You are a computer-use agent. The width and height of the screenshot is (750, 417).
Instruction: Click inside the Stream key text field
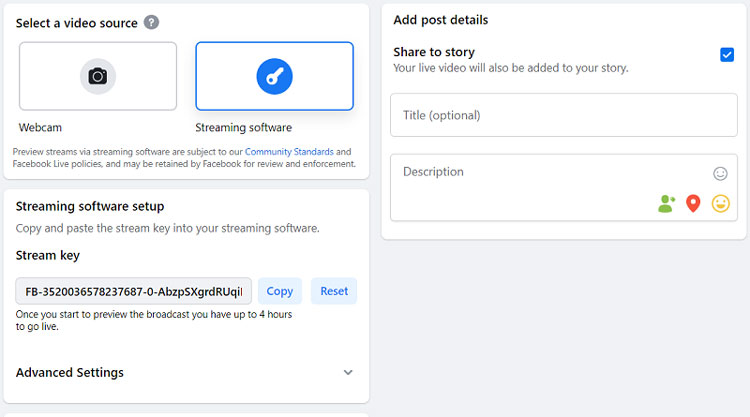coord(133,291)
